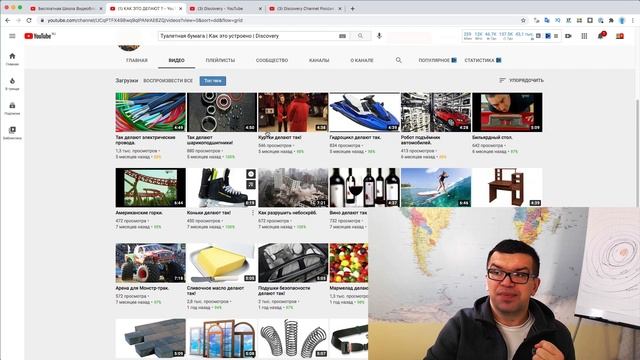
Task: Open the Chrome three-dot menu
Action: coord(633,20)
